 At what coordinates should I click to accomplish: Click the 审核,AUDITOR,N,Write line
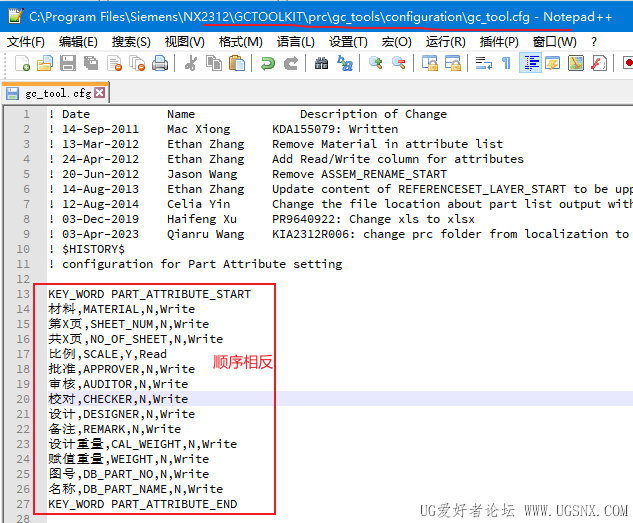[118, 384]
